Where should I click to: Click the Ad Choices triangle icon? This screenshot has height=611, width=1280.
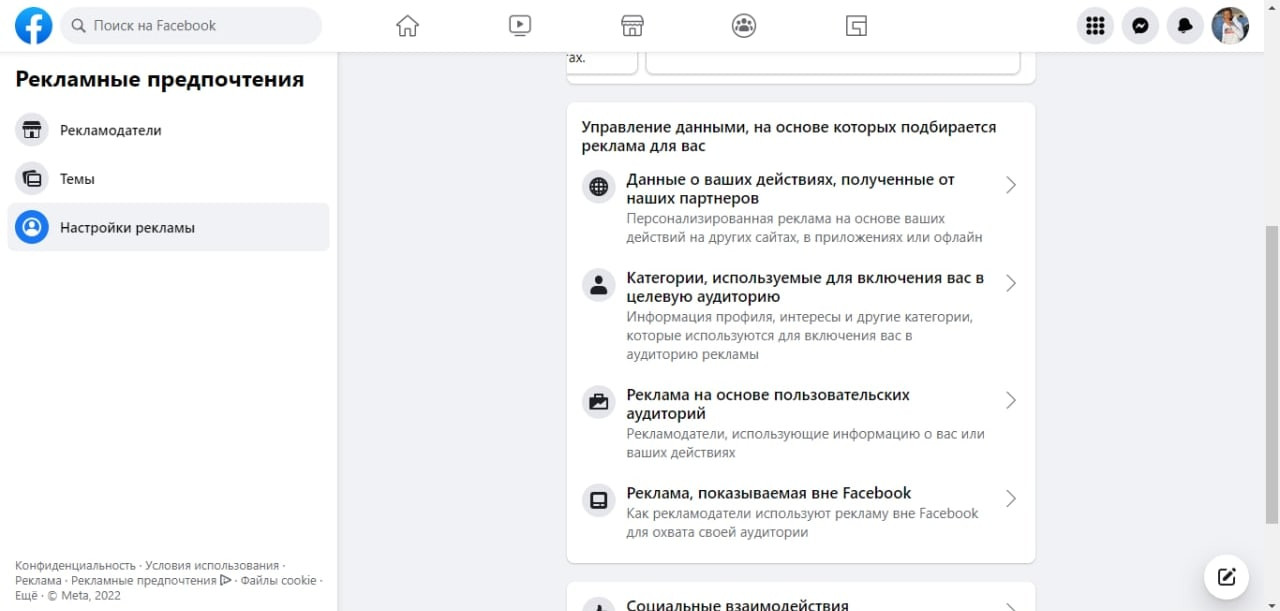tap(226, 580)
